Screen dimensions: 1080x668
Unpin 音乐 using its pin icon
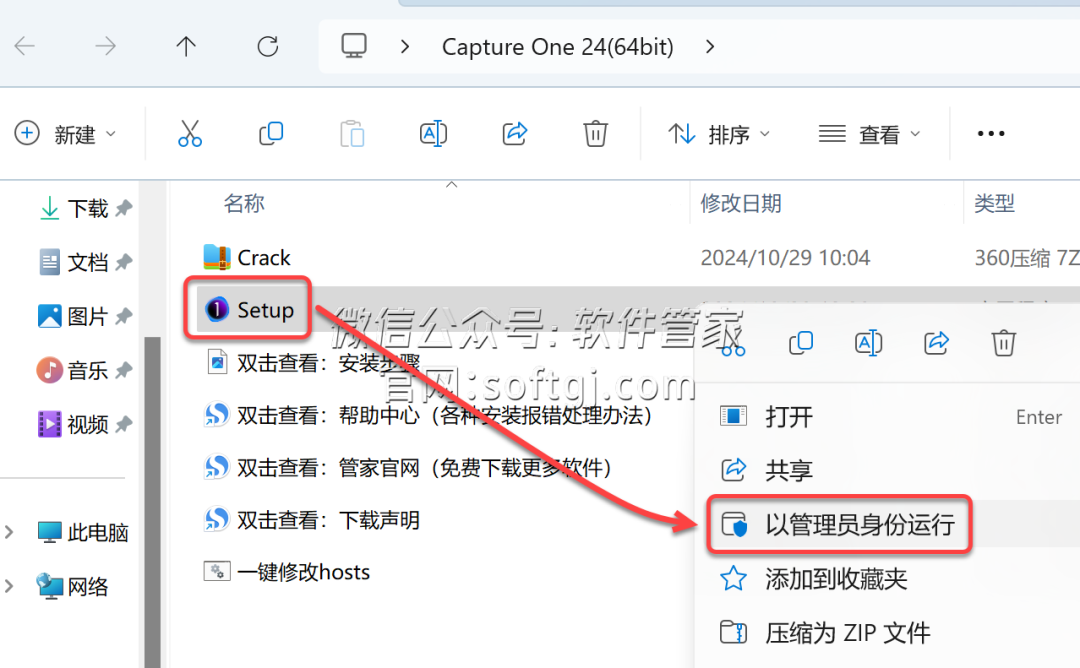click(x=124, y=370)
